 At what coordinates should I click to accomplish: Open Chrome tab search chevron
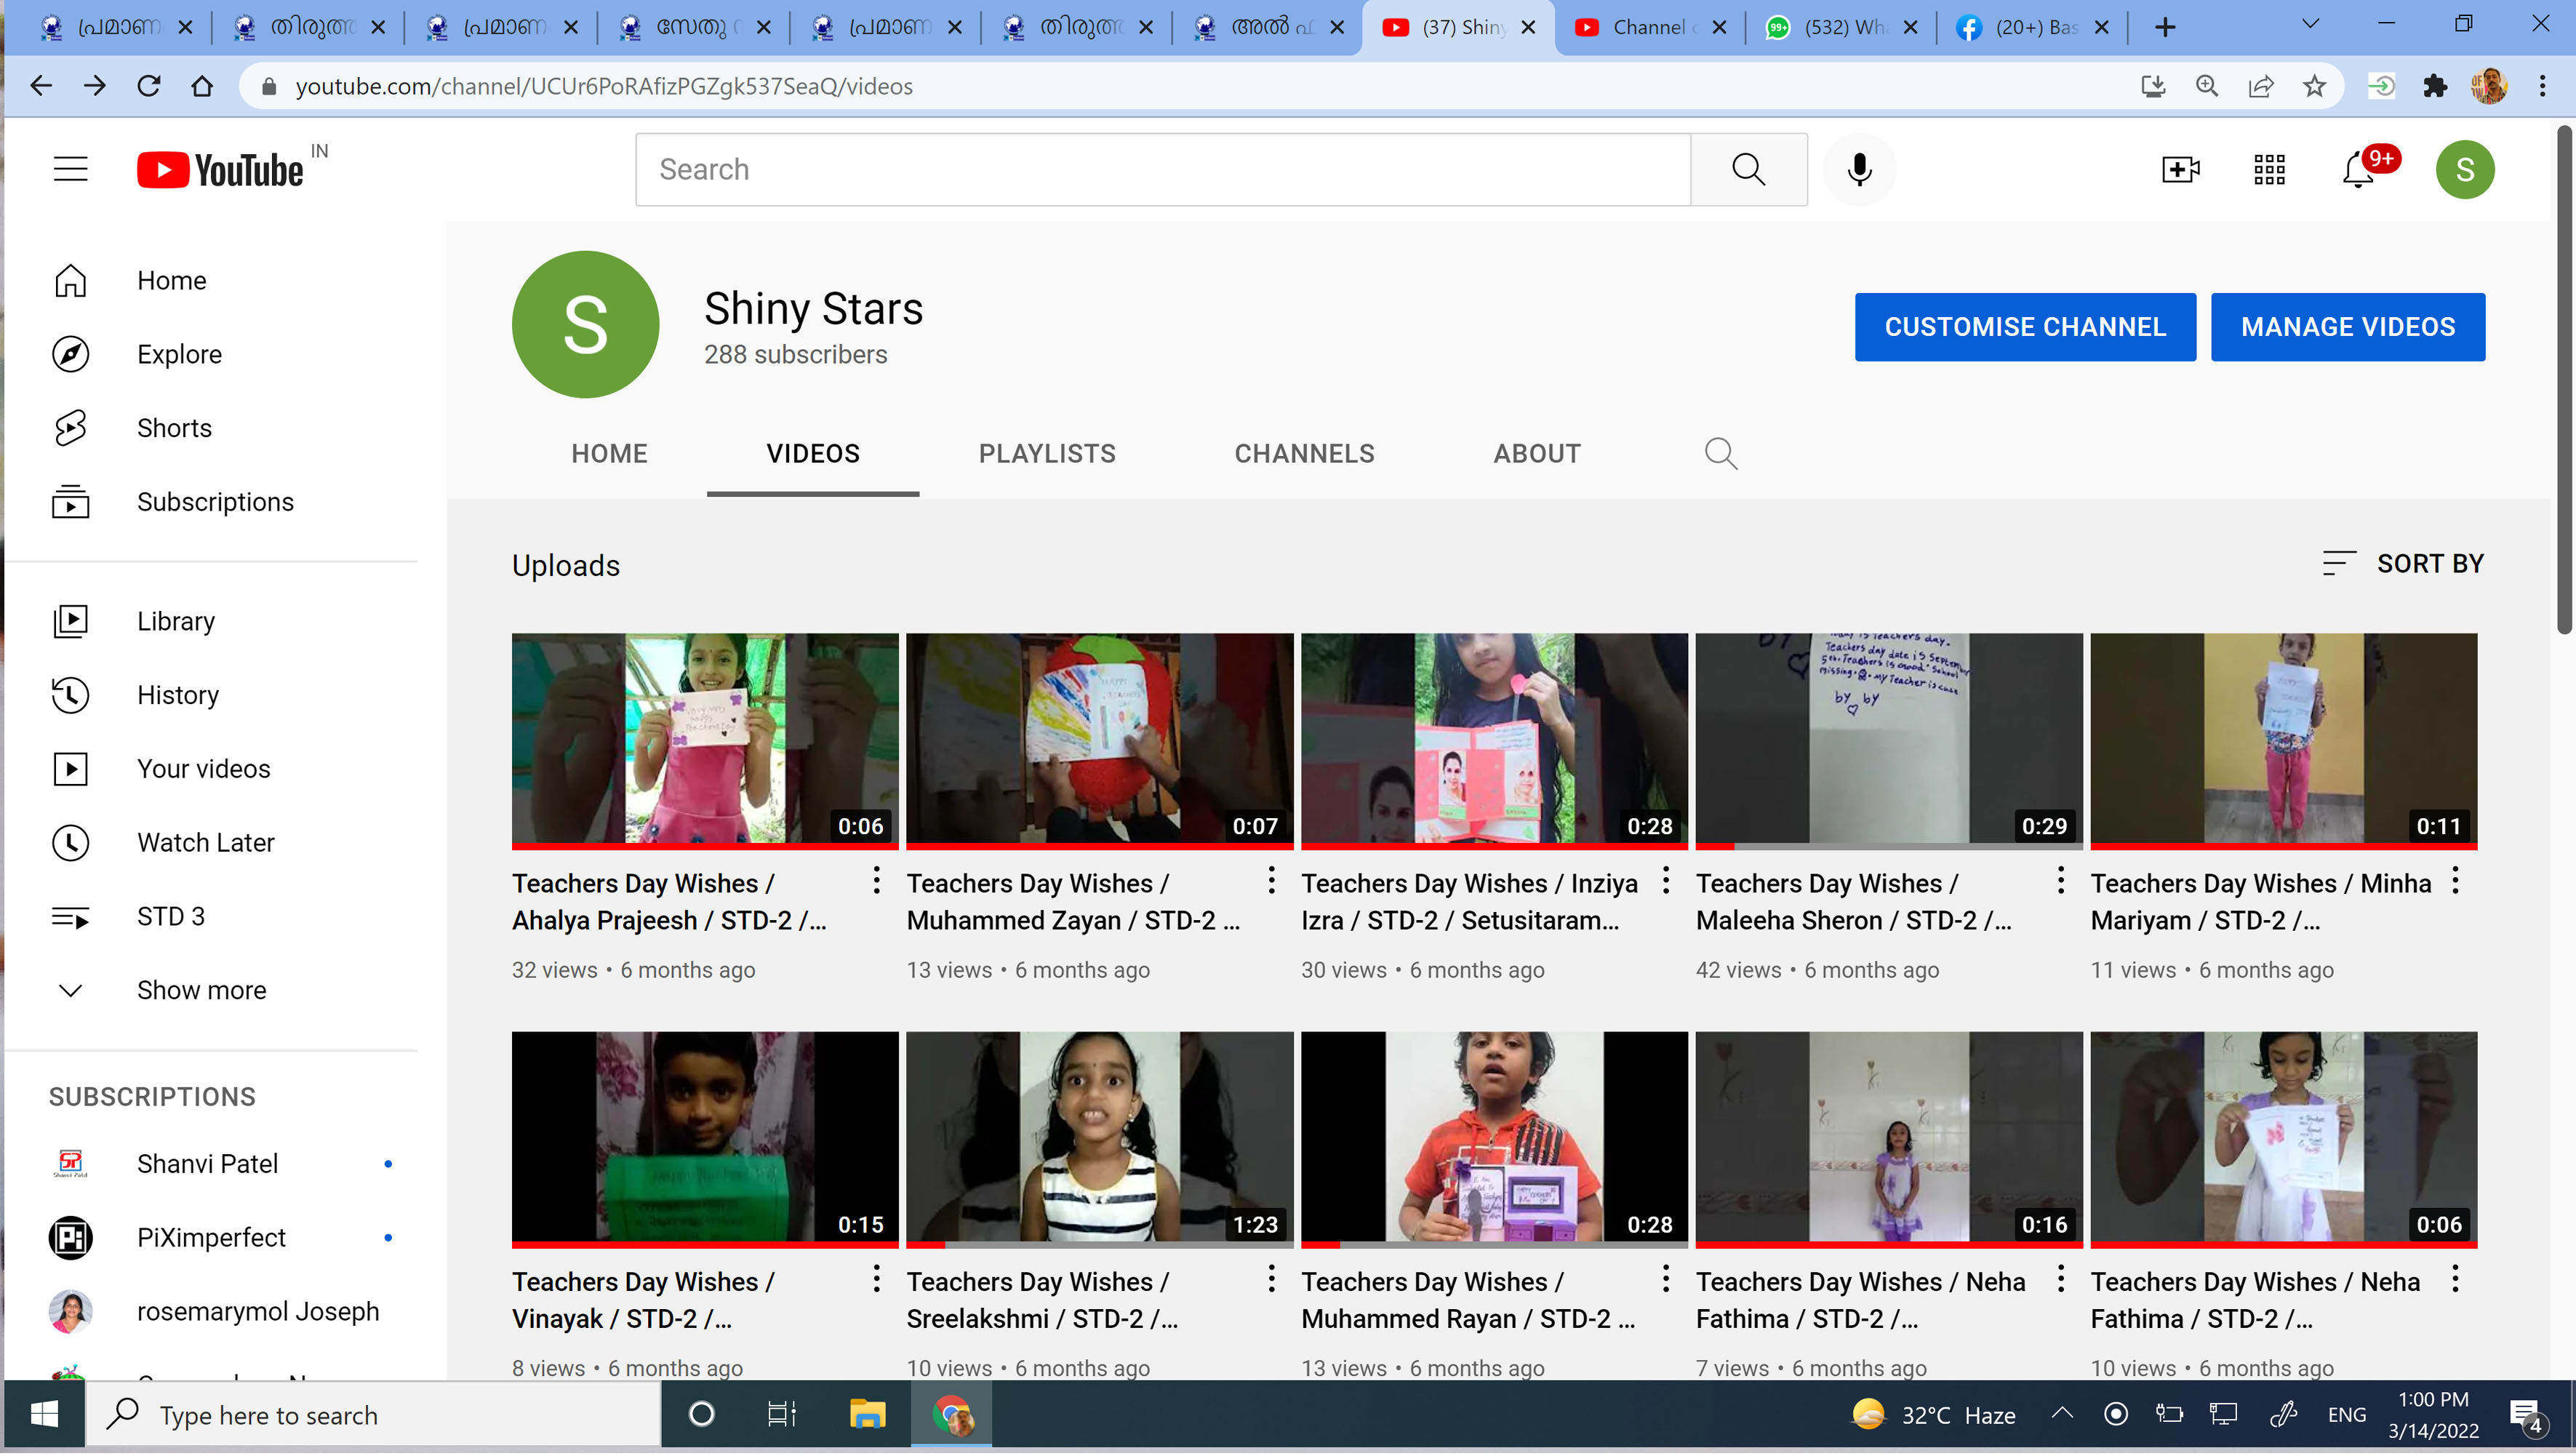(2310, 25)
